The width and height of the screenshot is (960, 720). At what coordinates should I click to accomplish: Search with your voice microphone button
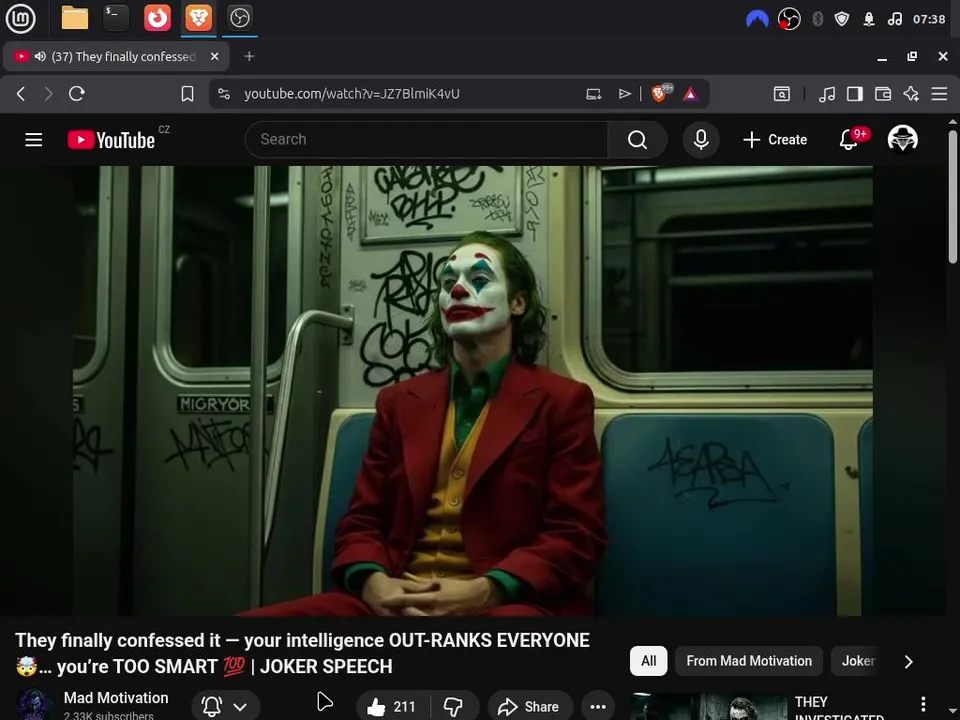coord(701,140)
